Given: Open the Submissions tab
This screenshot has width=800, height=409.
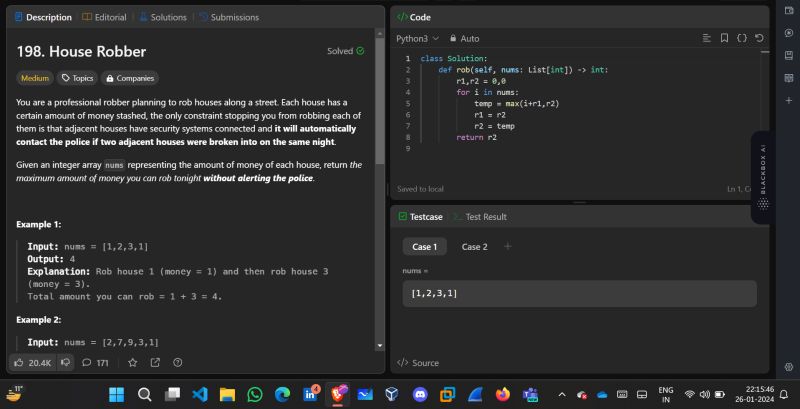Looking at the screenshot, I should click(229, 17).
